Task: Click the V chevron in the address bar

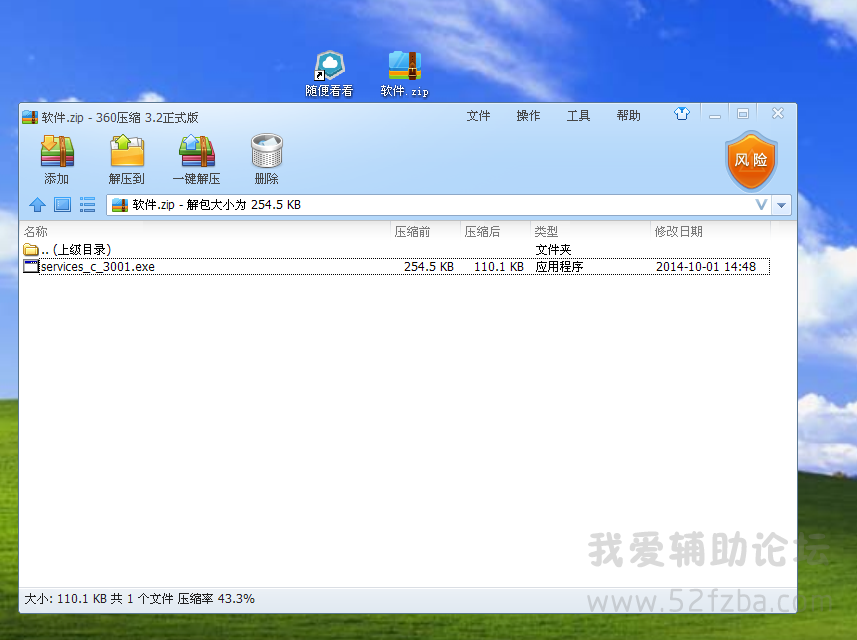Action: click(761, 205)
